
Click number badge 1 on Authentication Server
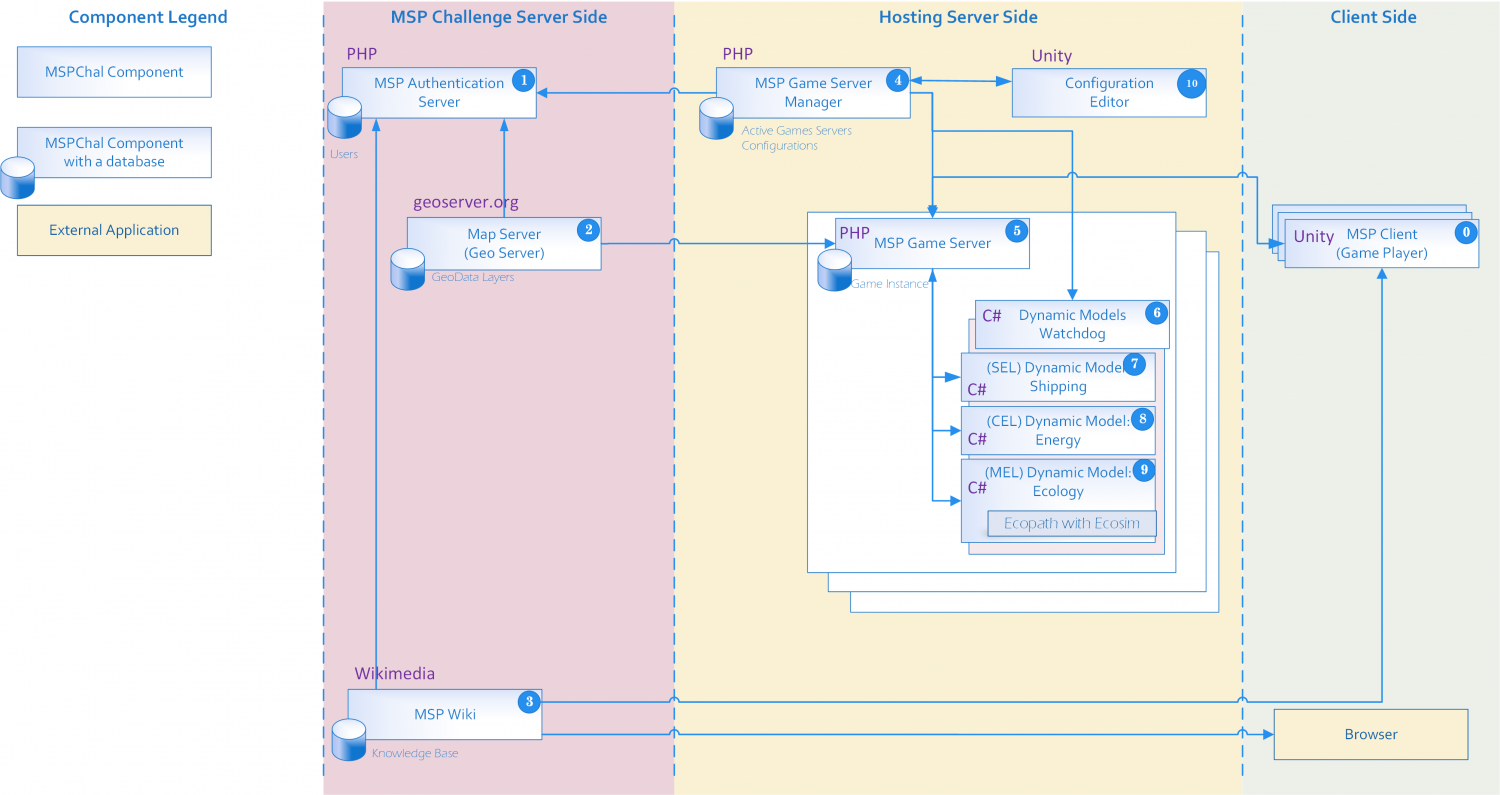[x=522, y=80]
